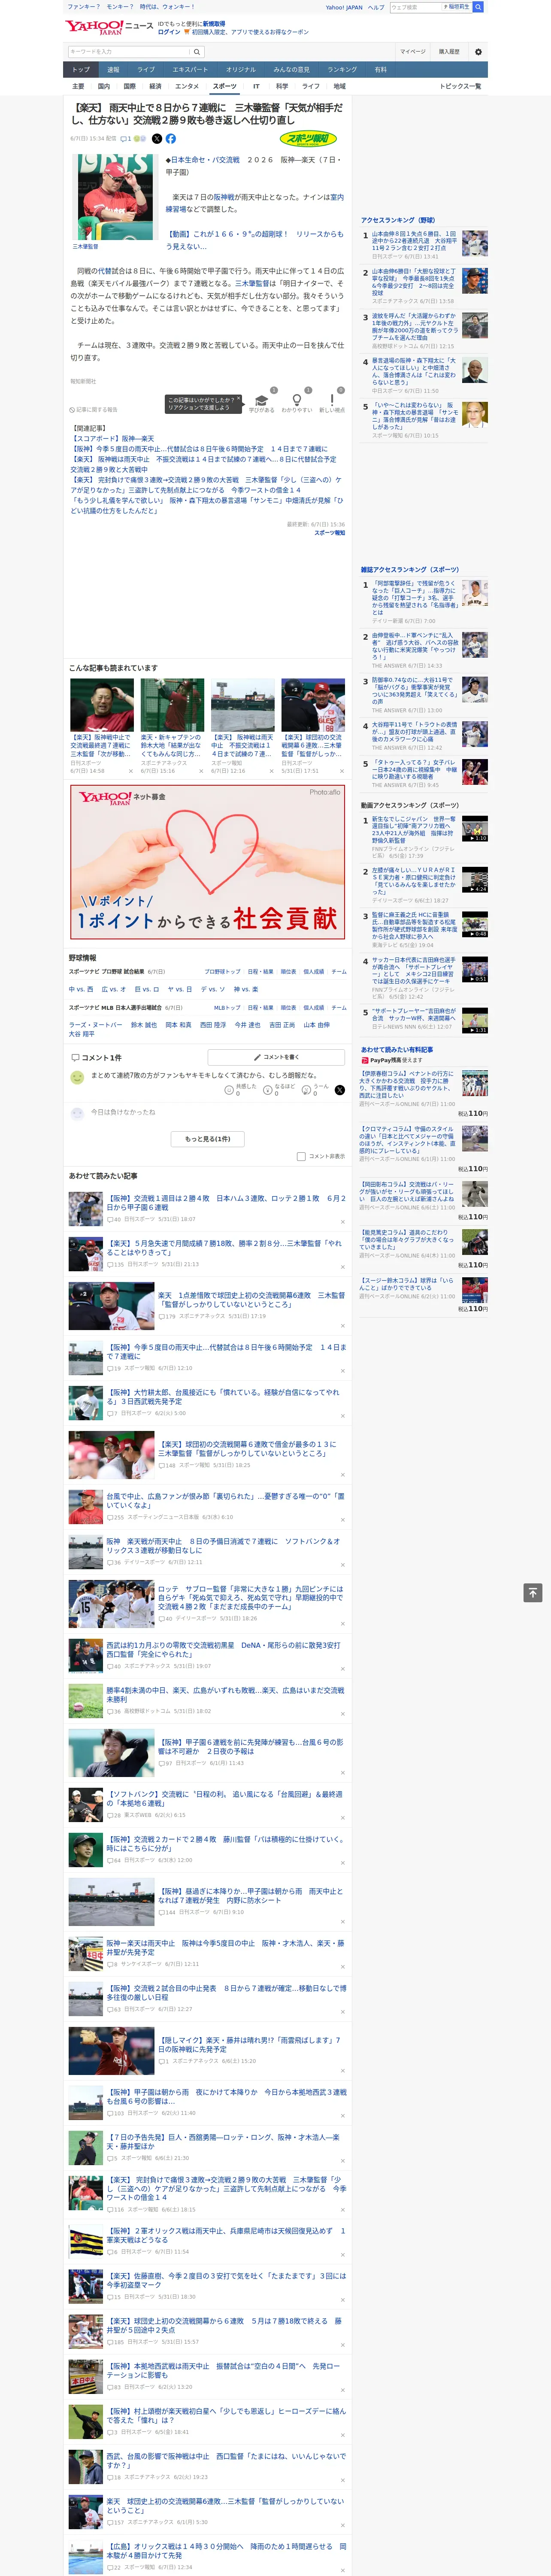Click the 鈴木 誠也 player link
This screenshot has width=551, height=2576.
(144, 1025)
